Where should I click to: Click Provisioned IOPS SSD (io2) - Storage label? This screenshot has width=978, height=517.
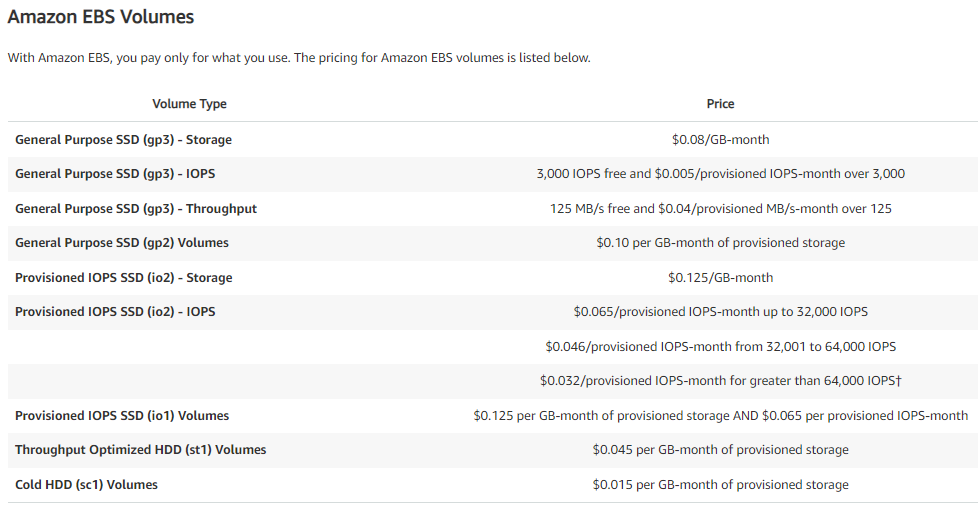click(x=123, y=278)
